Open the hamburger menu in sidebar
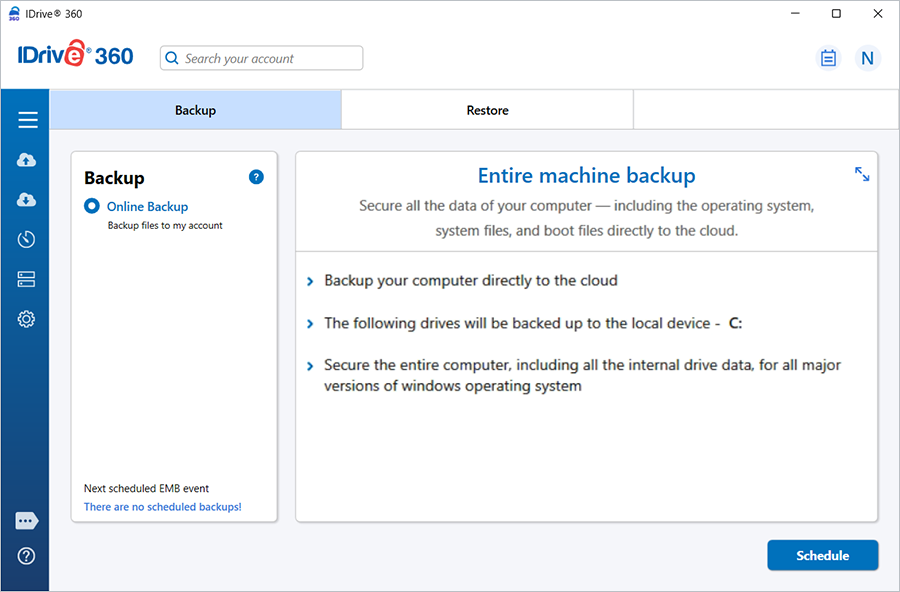The width and height of the screenshot is (900, 592). pos(27,120)
